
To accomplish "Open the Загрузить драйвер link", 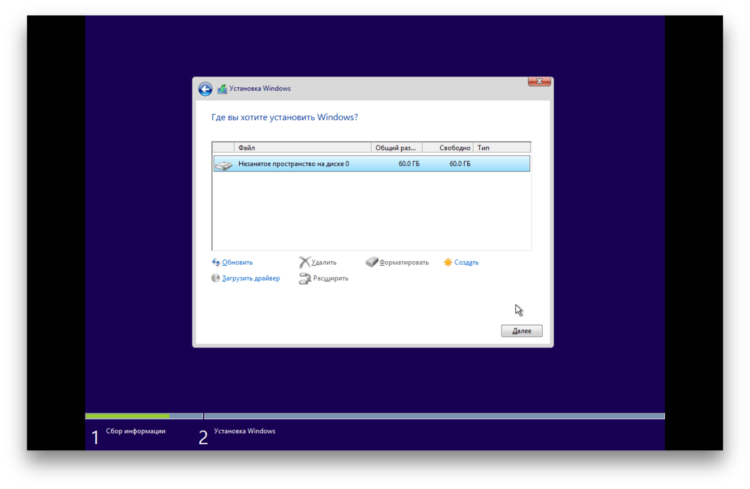I will (x=251, y=278).
